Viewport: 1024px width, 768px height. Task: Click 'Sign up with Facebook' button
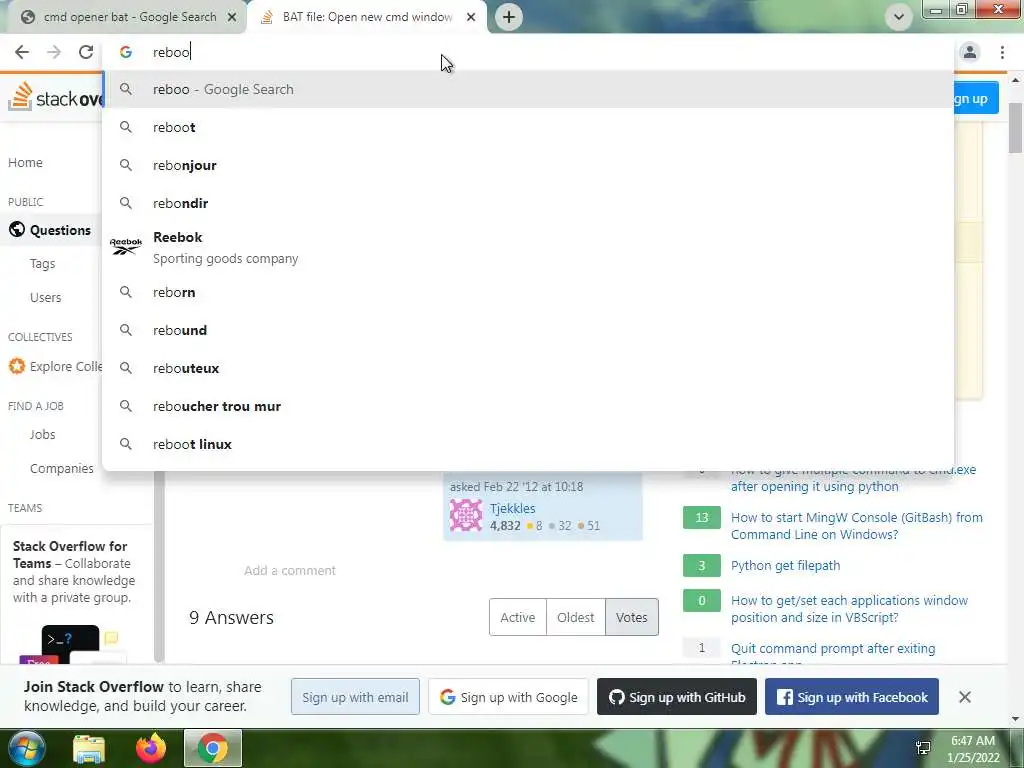click(852, 697)
